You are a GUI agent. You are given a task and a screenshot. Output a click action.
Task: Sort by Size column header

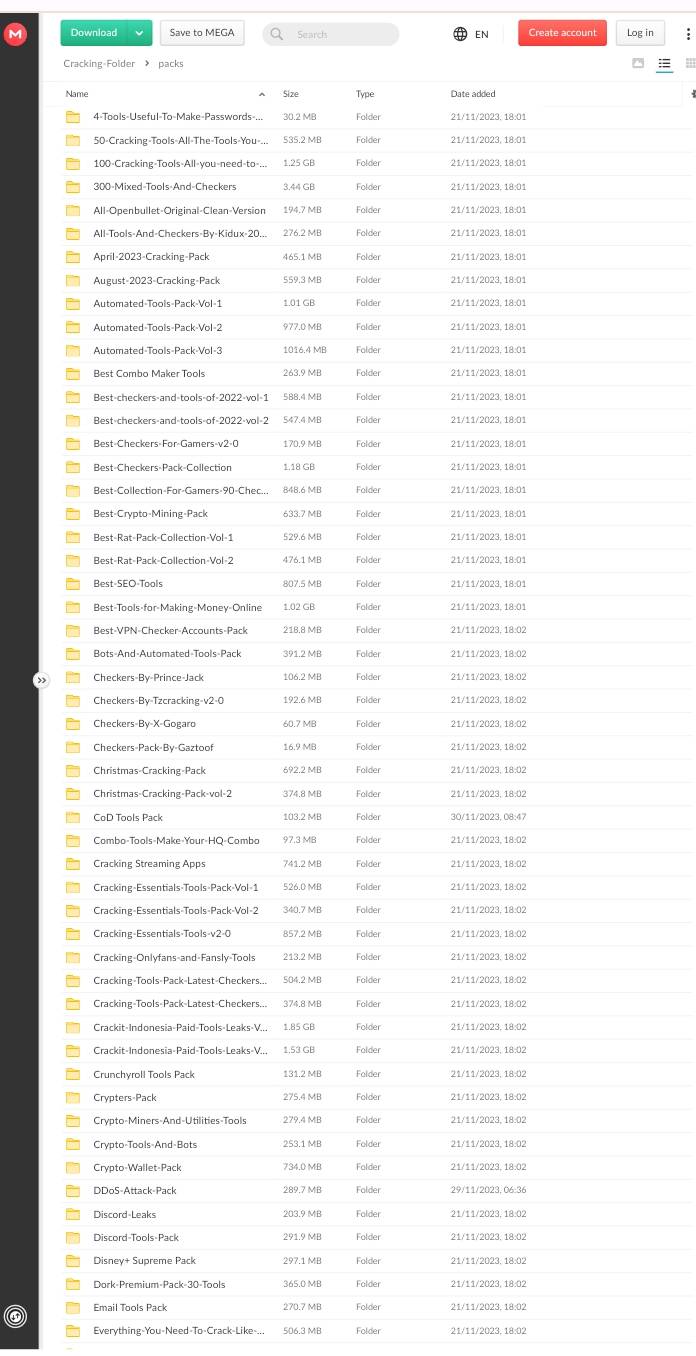pos(291,94)
